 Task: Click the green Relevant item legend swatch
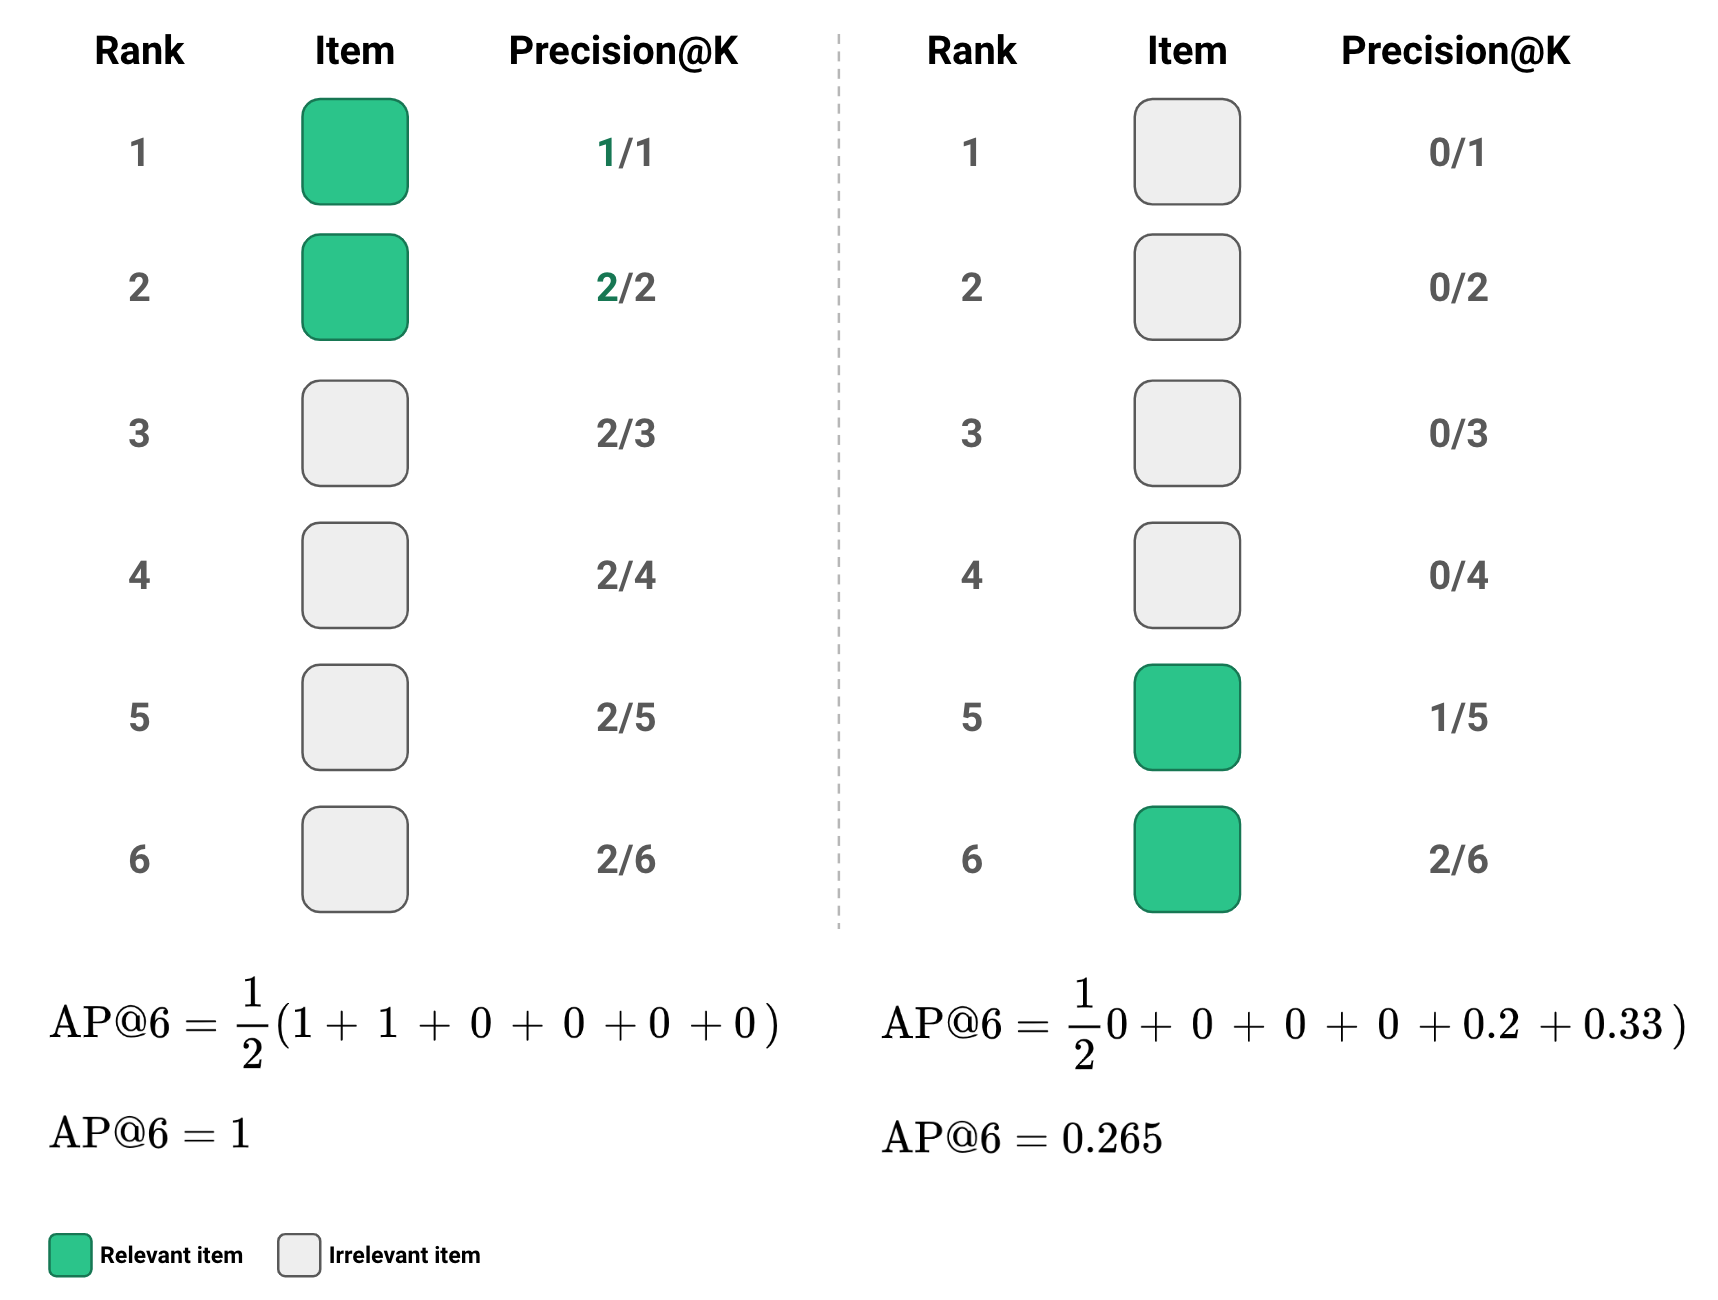click(70, 1255)
